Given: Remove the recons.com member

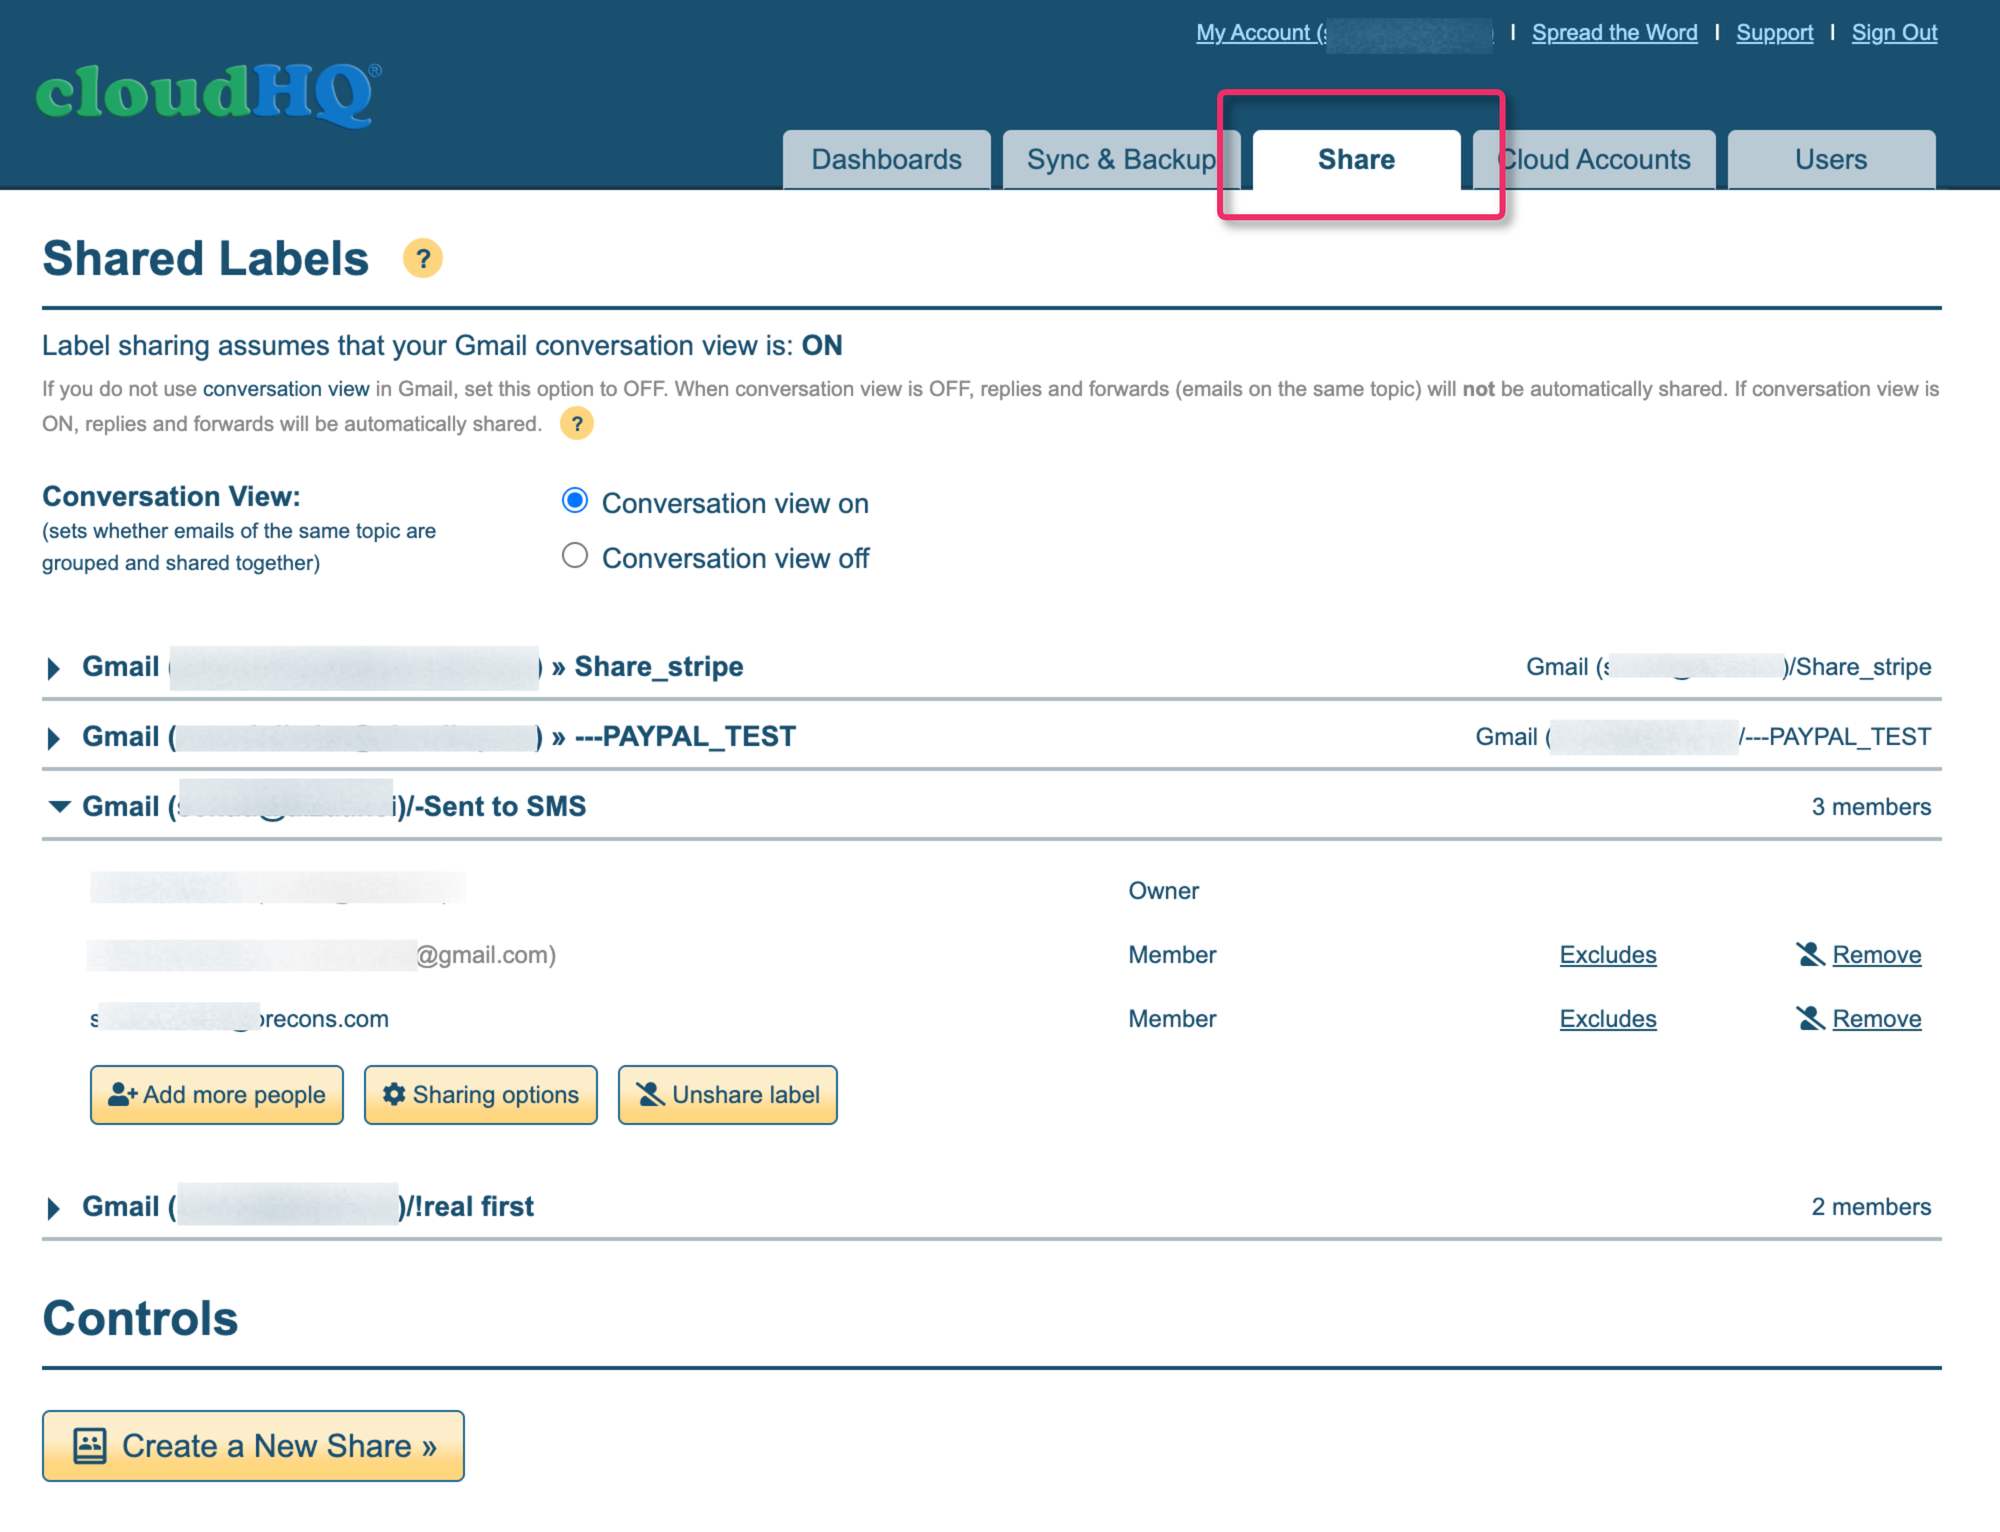Looking at the screenshot, I should click(x=1877, y=1019).
